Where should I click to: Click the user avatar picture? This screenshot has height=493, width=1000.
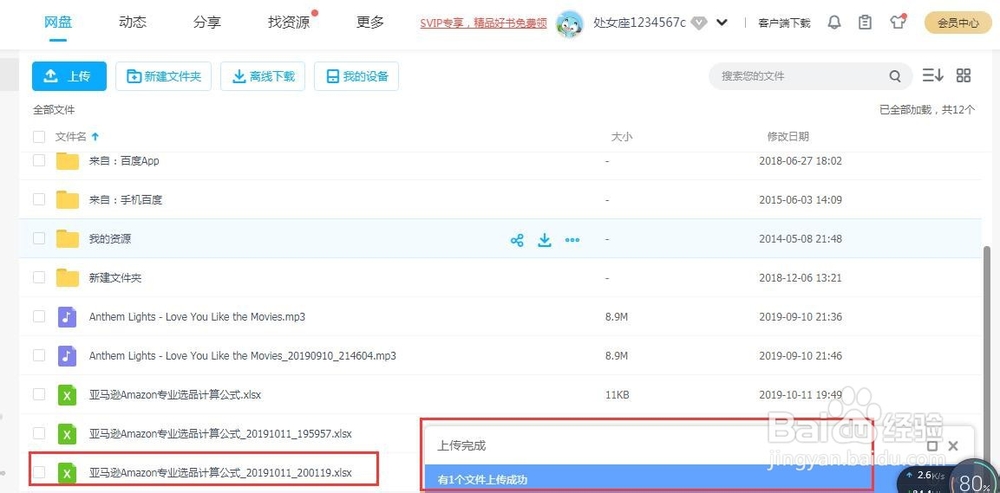(570, 24)
